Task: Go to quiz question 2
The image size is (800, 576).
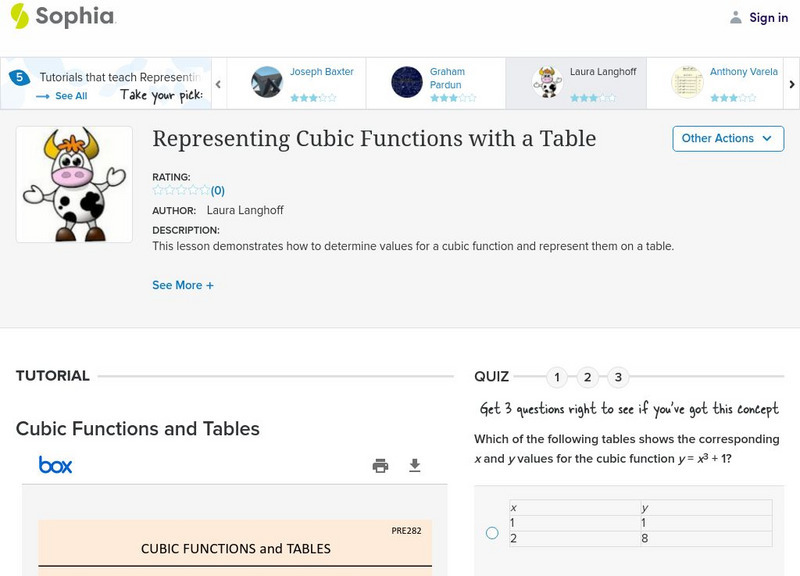Action: tap(588, 377)
